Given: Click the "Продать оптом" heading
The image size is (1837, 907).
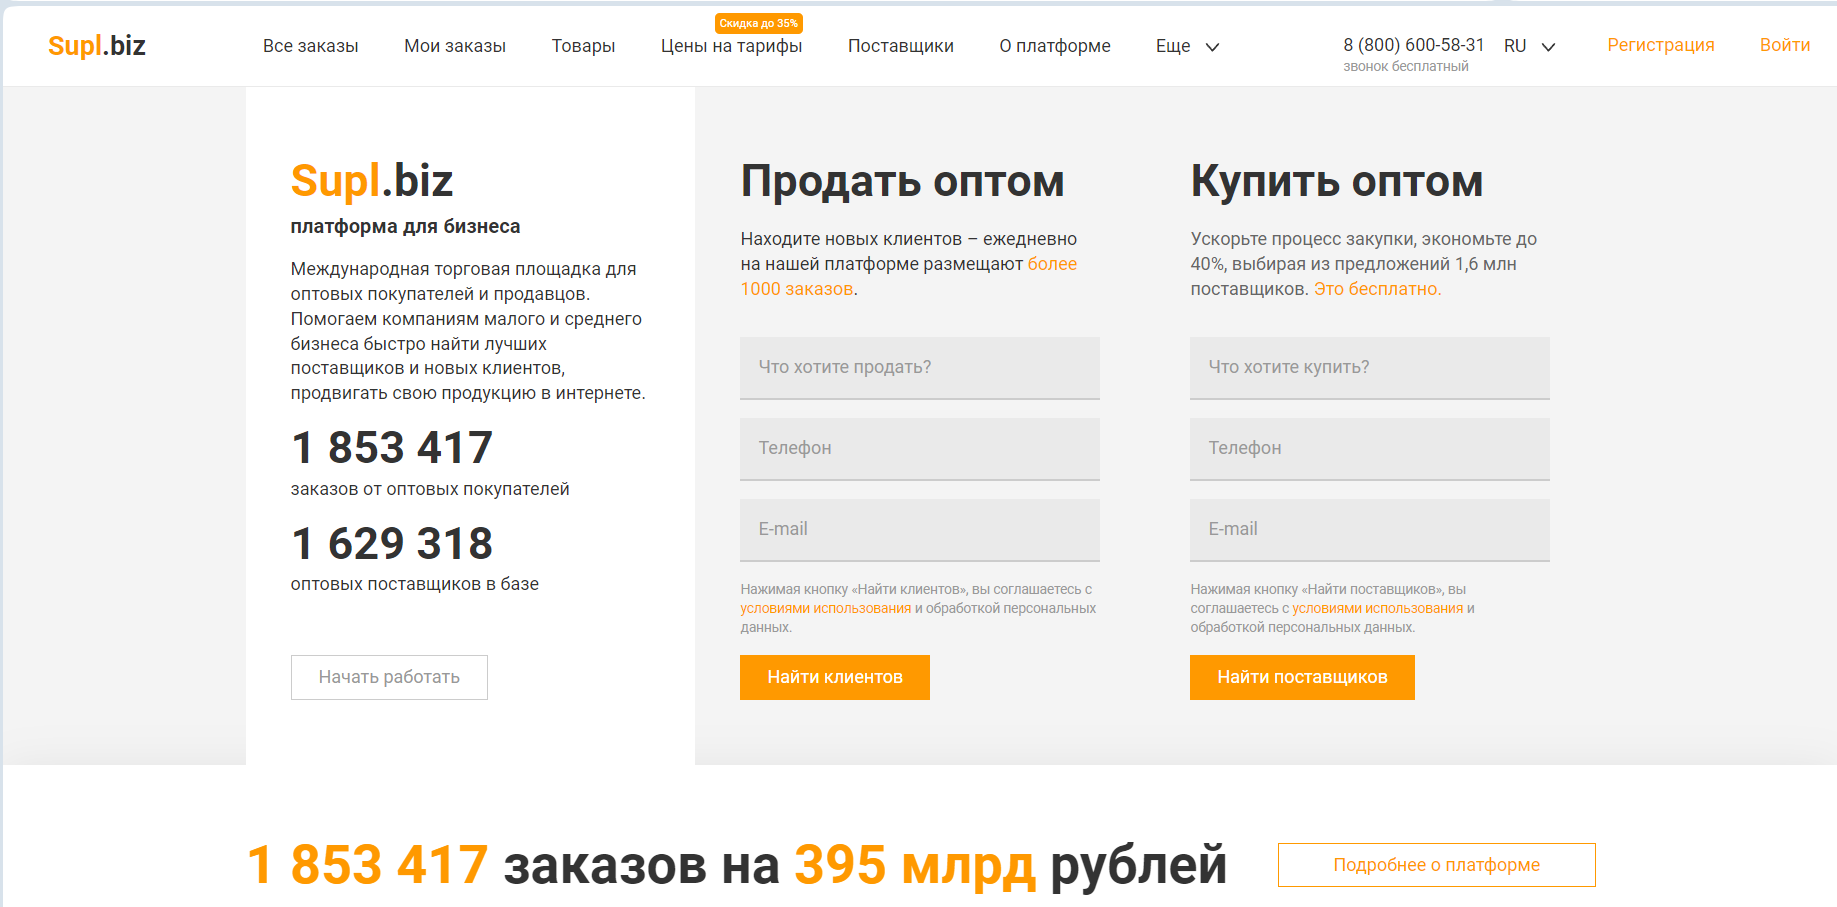Looking at the screenshot, I should click(x=902, y=182).
